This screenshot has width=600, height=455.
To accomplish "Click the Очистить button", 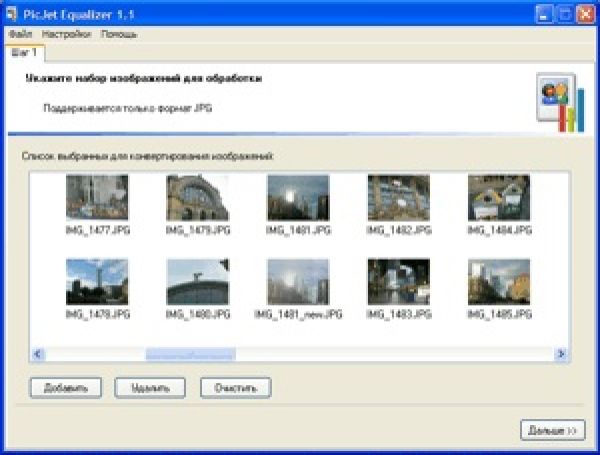I will point(236,388).
